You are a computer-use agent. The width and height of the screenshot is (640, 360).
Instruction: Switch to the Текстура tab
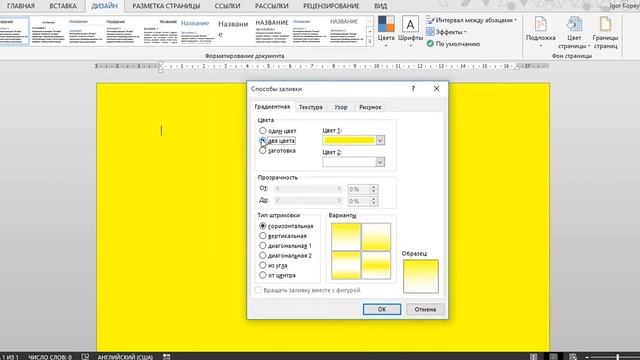[311, 107]
